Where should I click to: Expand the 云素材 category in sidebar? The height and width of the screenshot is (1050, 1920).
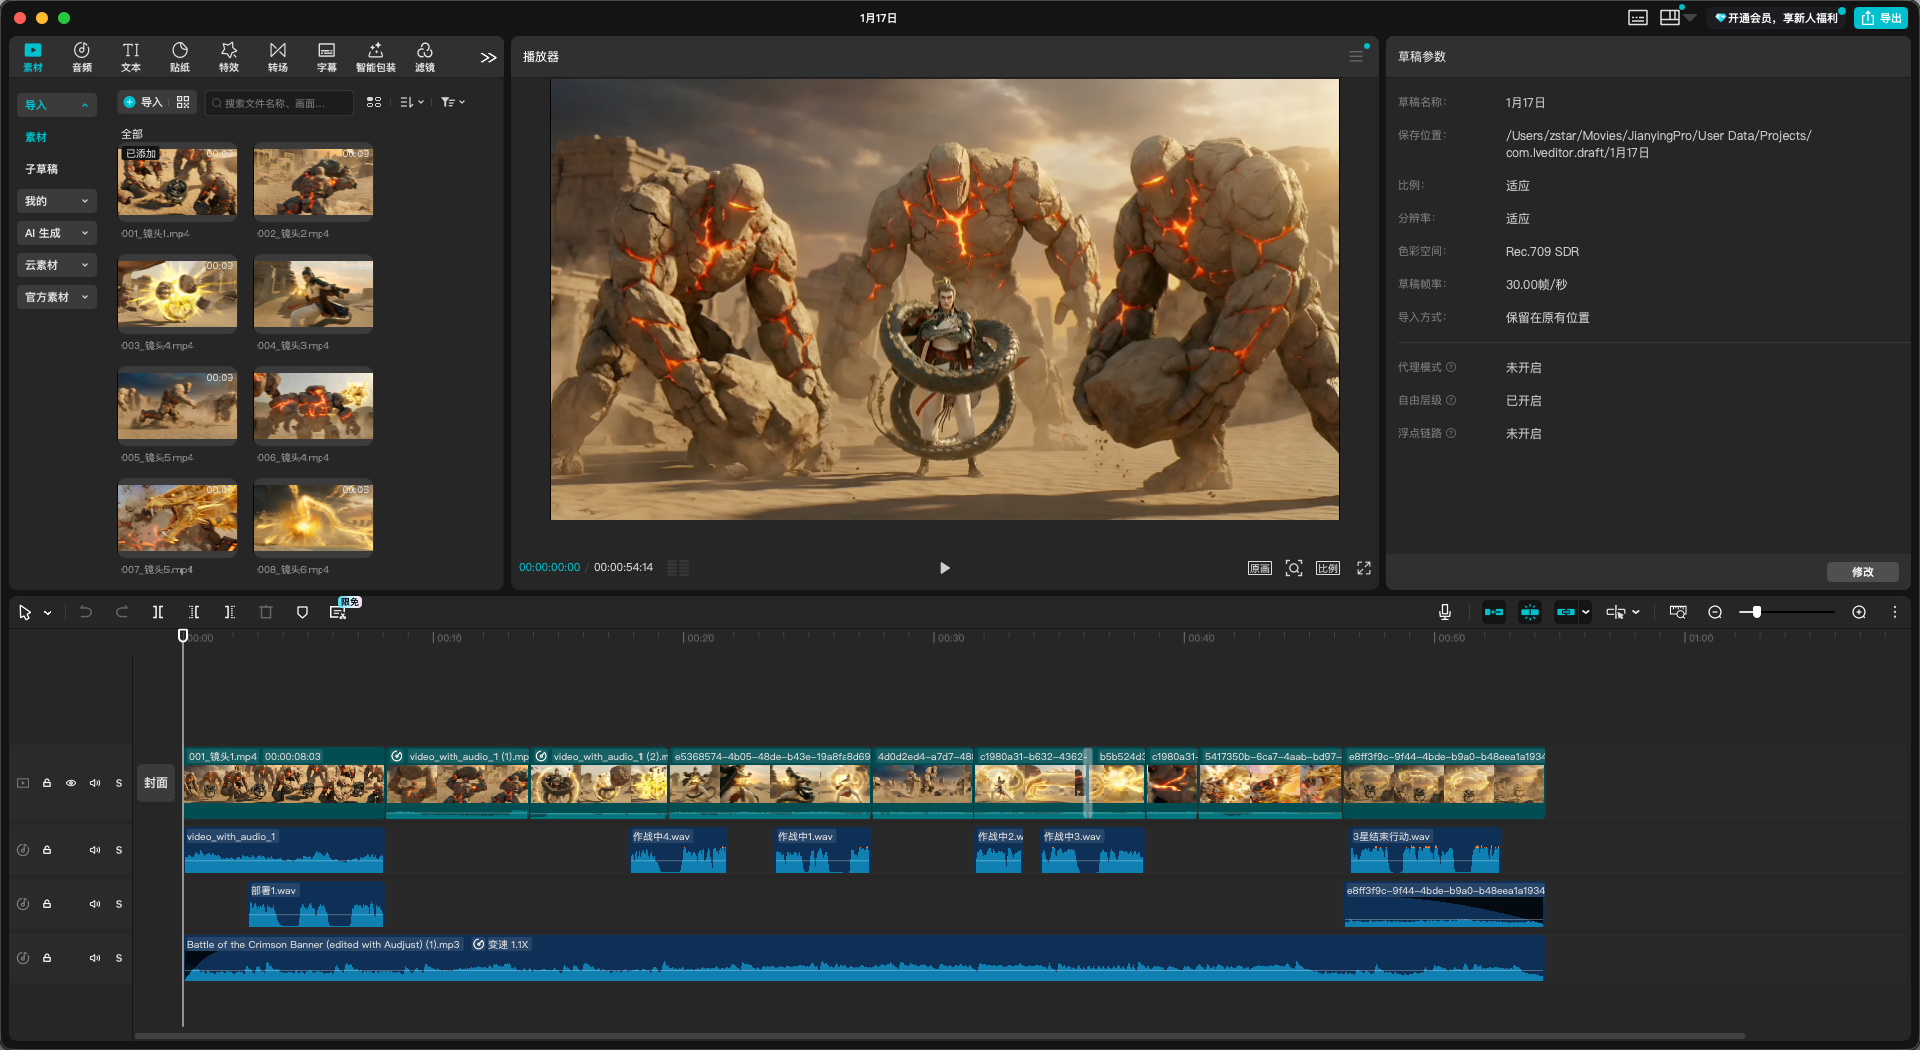[57, 265]
